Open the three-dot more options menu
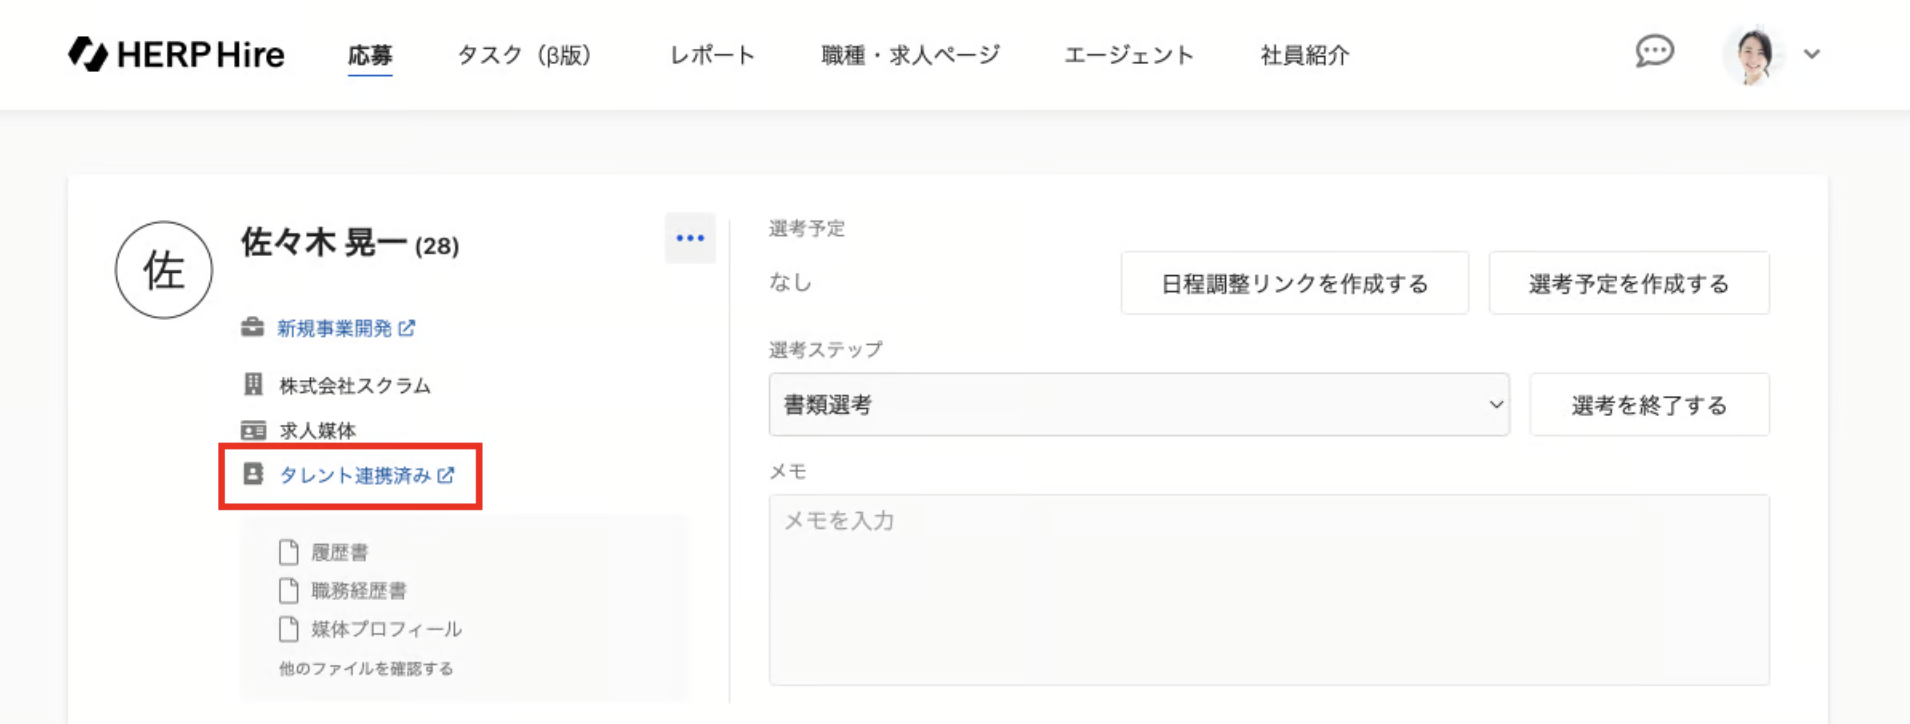The height and width of the screenshot is (724, 1910). point(690,238)
